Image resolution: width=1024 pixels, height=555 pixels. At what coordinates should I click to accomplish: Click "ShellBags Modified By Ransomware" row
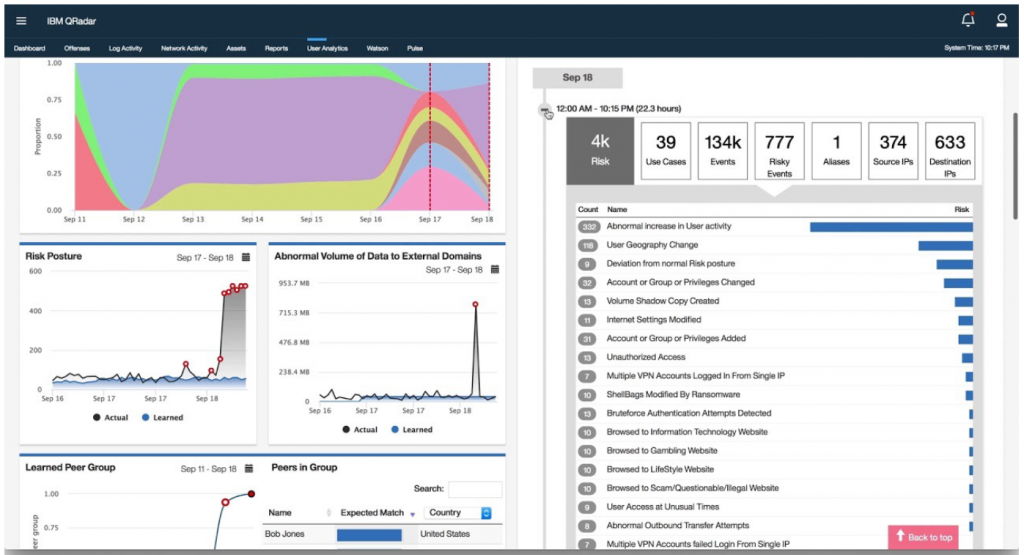[775, 395]
